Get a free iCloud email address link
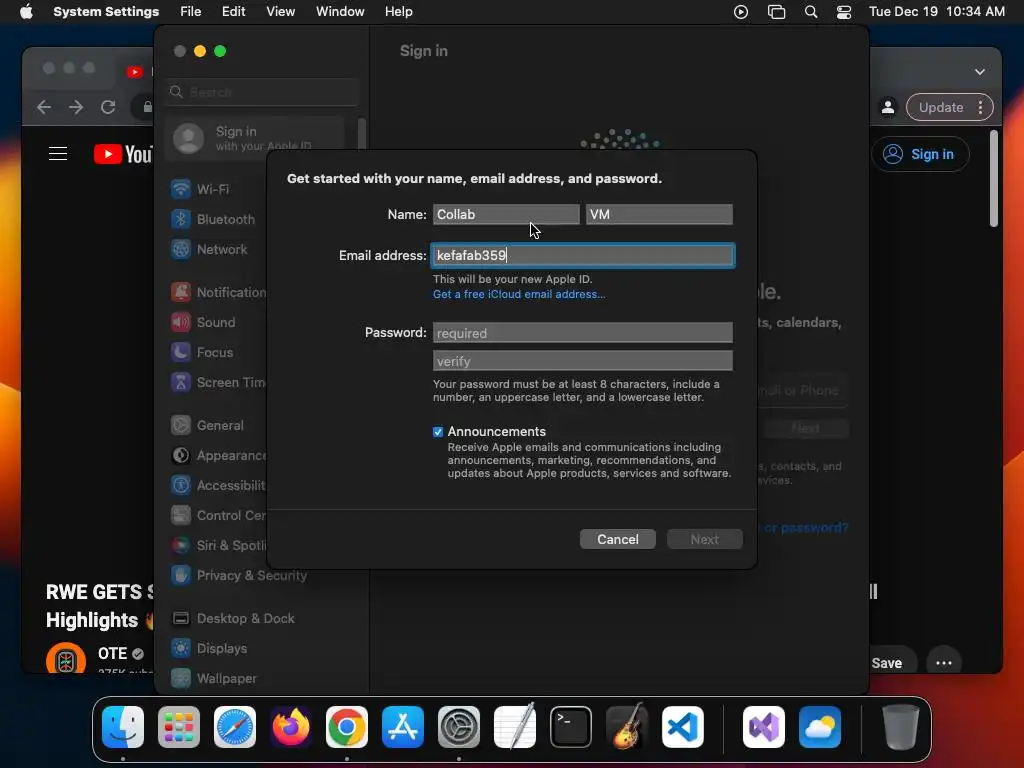 (519, 295)
